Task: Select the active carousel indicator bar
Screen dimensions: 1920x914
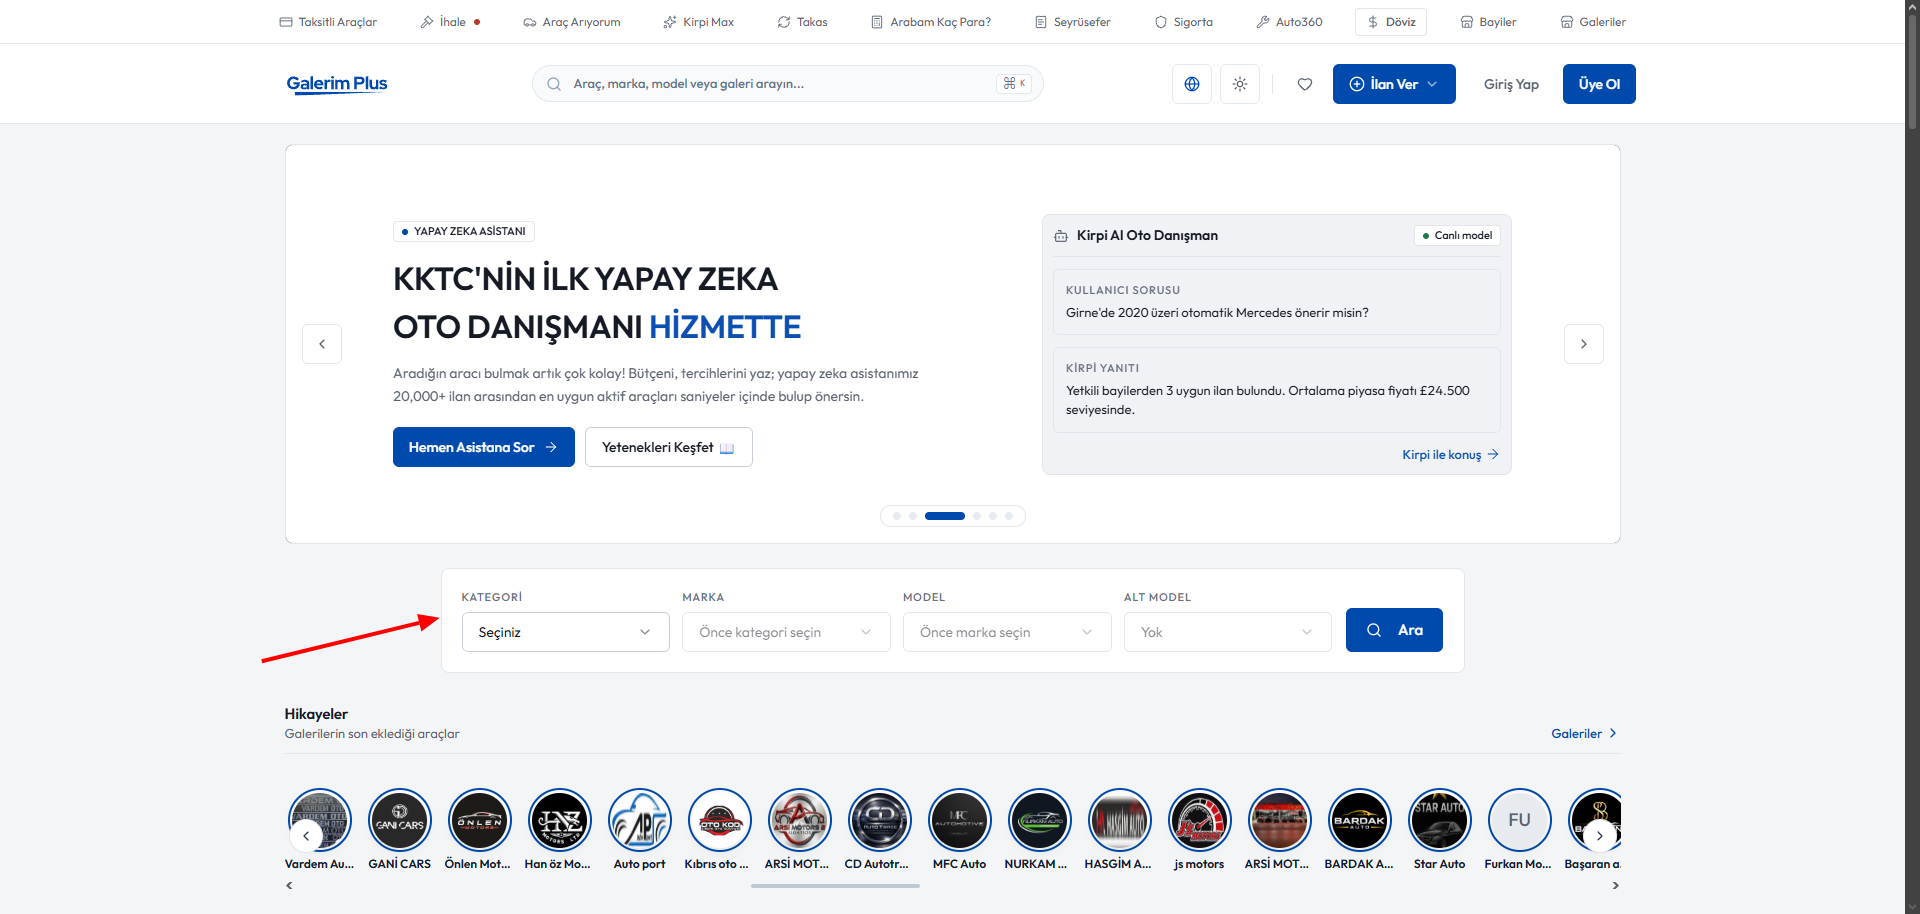Action: [945, 516]
